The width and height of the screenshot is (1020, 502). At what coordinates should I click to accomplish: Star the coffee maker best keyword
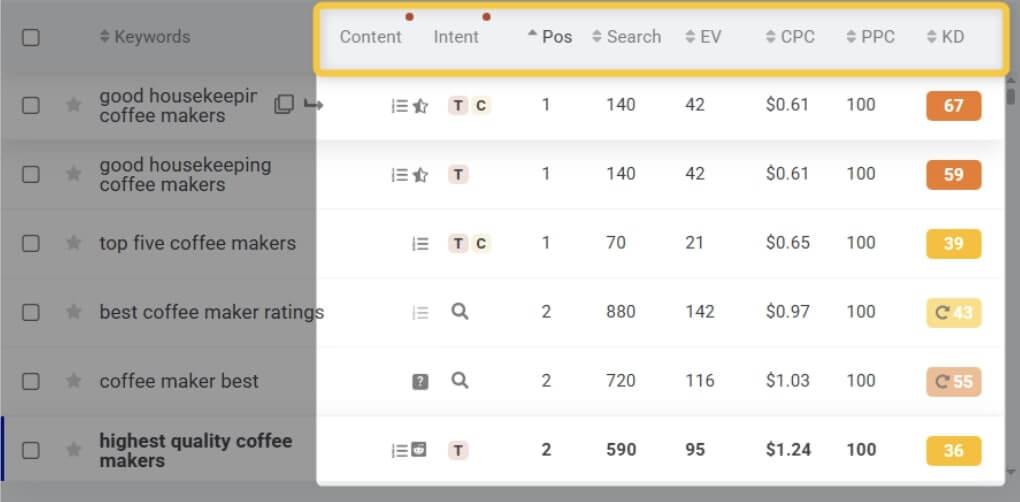tap(74, 380)
